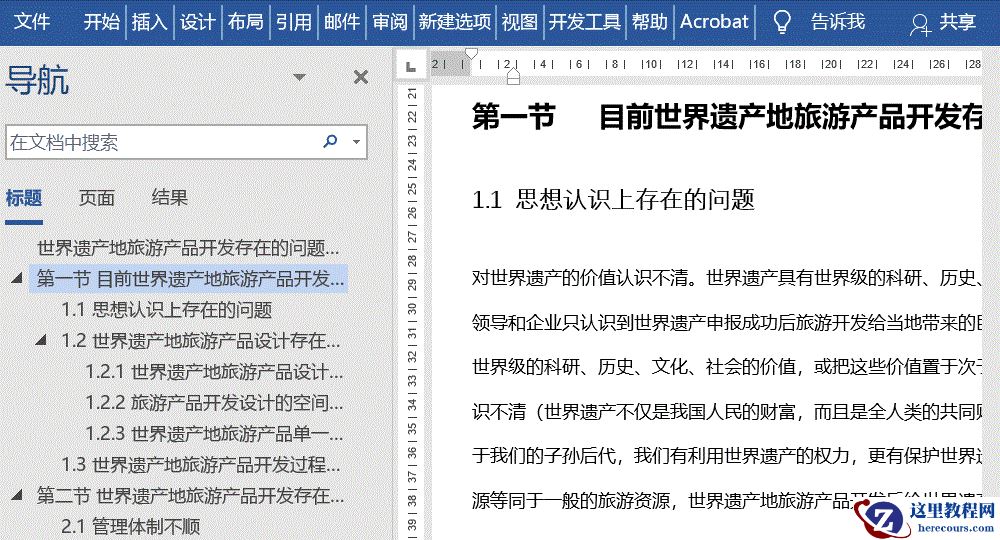Open the 审阅 ribbon tab

390,22
